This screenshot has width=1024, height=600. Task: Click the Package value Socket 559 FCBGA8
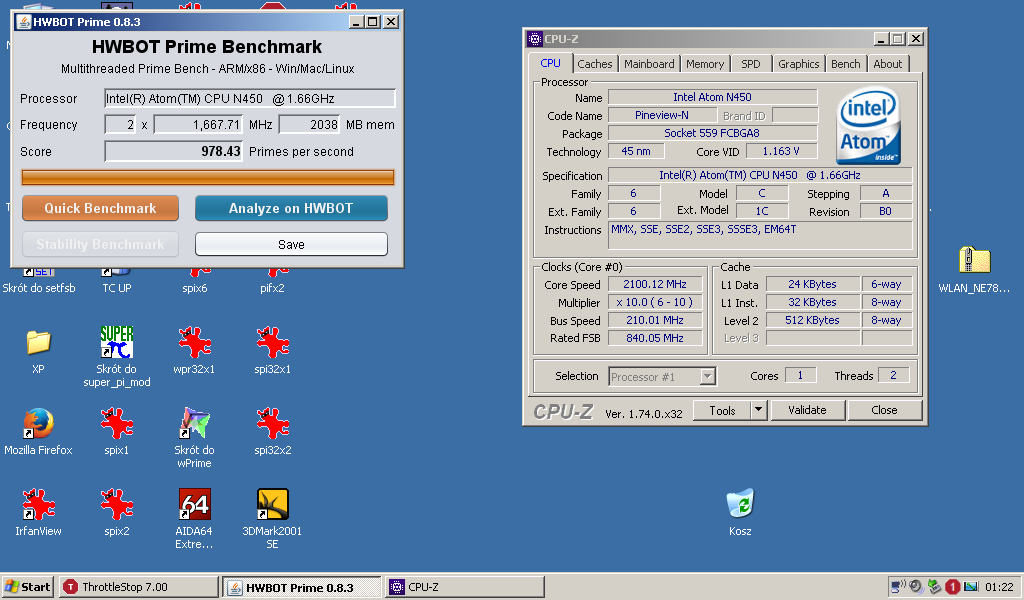pyautogui.click(x=712, y=133)
